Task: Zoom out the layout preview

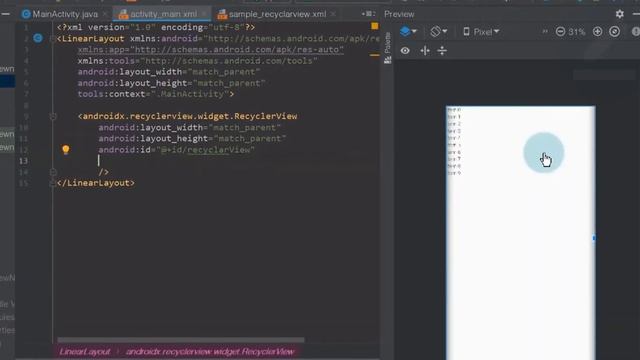Action: click(x=560, y=31)
